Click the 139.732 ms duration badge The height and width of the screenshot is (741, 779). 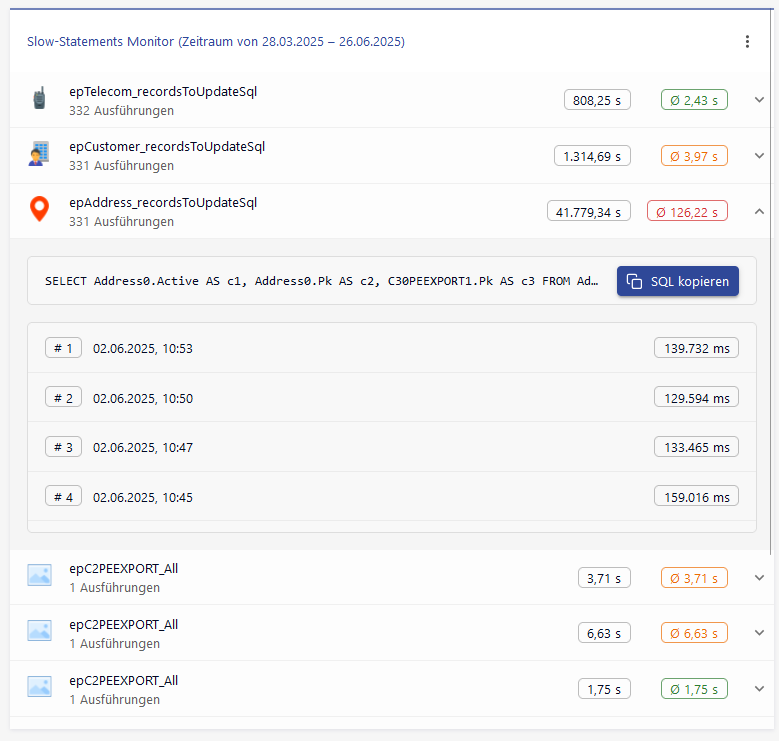pos(696,348)
